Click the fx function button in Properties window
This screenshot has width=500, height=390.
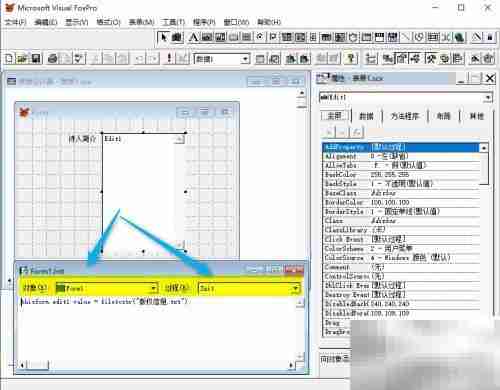(x=357, y=133)
